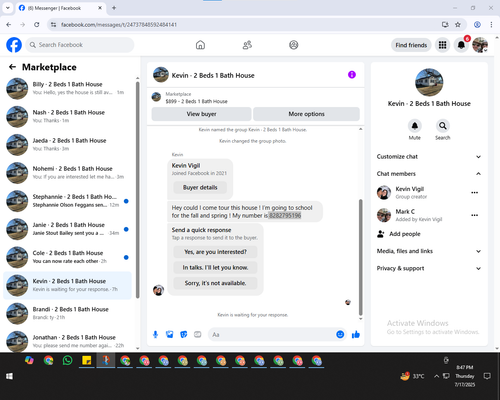This screenshot has height=400, width=500.
Task: Open Nash - 2 Beds 1 Bath House chat
Action: pyautogui.click(x=68, y=116)
